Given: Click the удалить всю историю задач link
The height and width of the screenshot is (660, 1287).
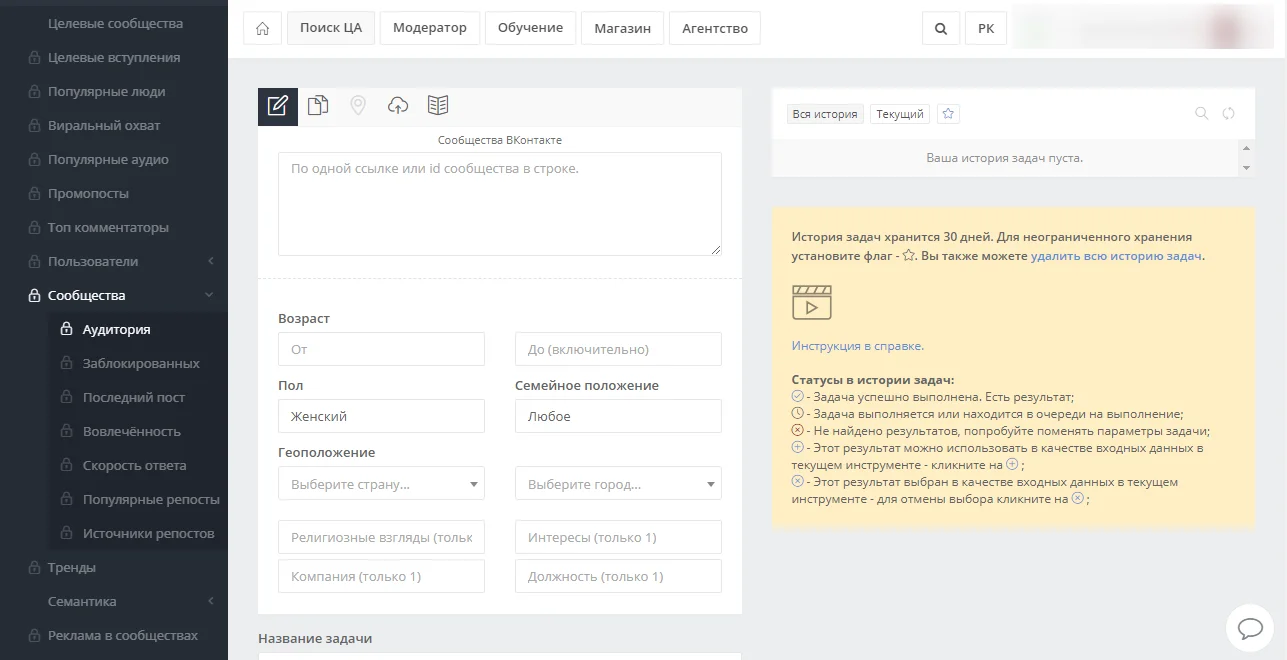Looking at the screenshot, I should [1116, 256].
